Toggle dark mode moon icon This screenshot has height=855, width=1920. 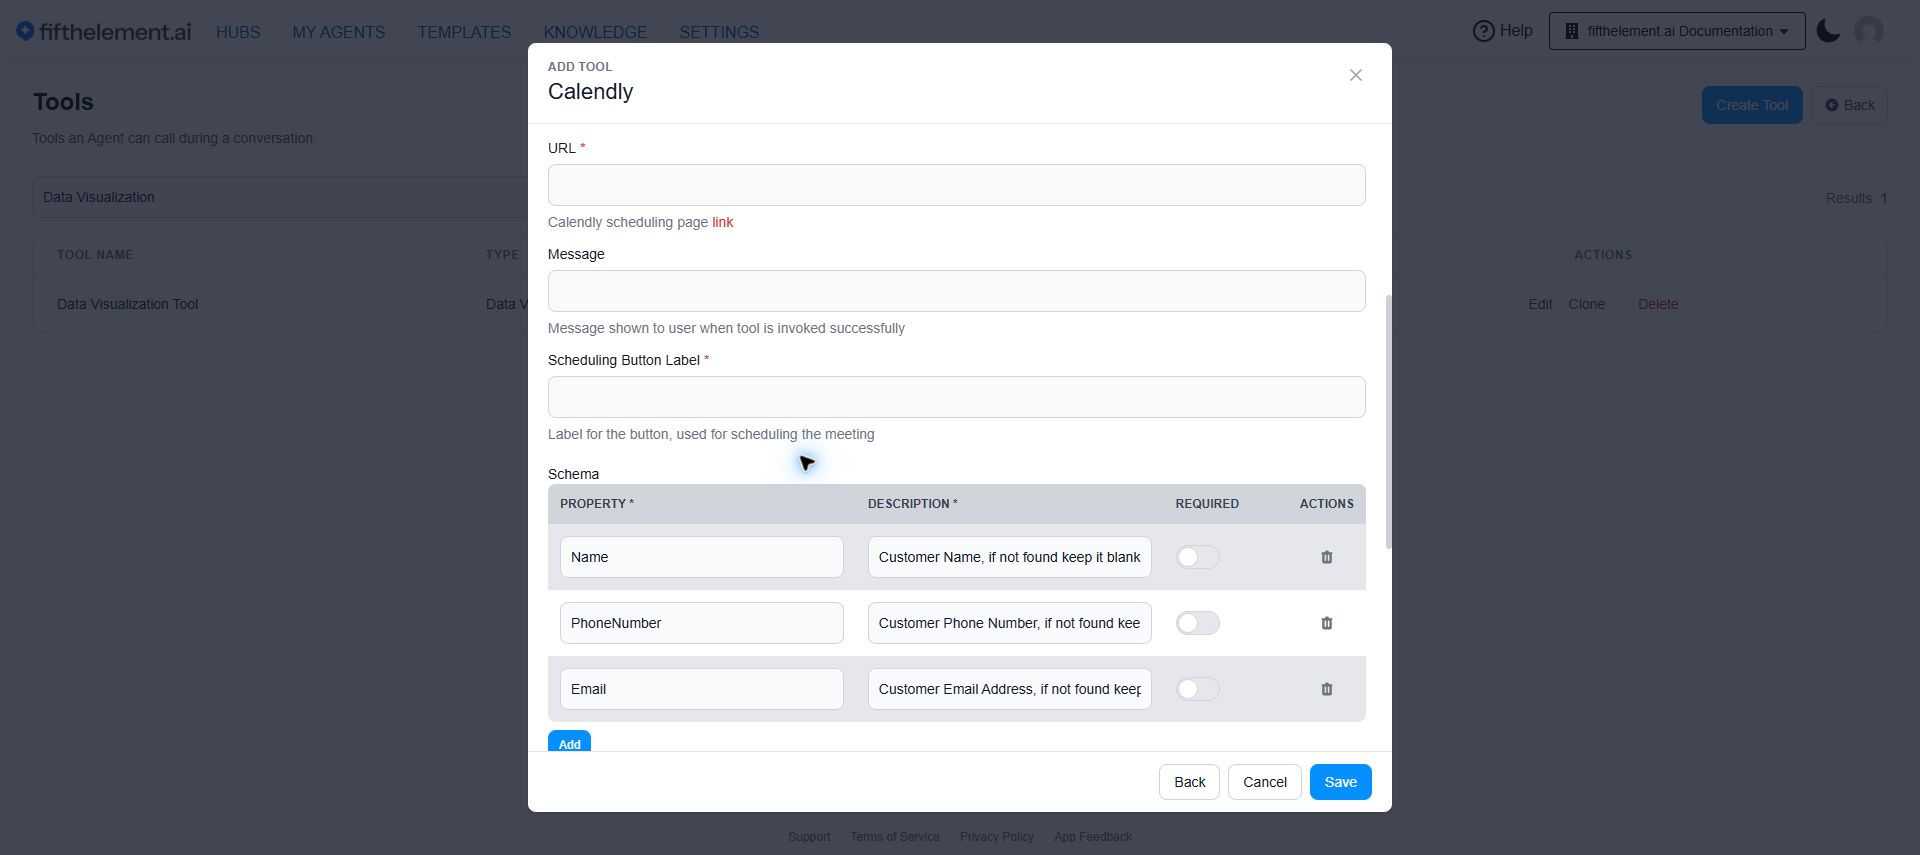[1828, 31]
